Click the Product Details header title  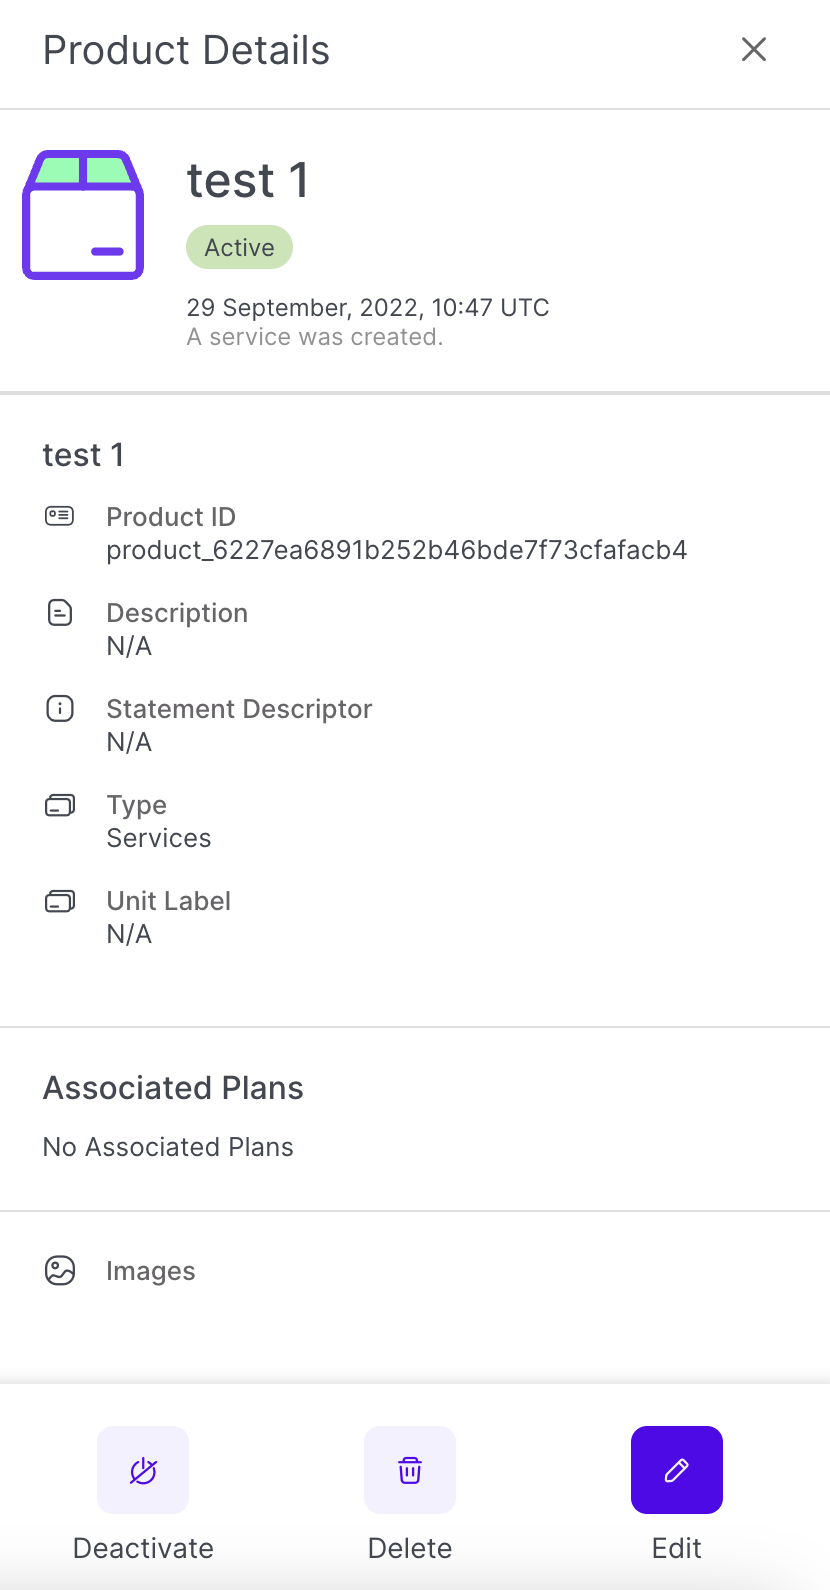point(186,50)
